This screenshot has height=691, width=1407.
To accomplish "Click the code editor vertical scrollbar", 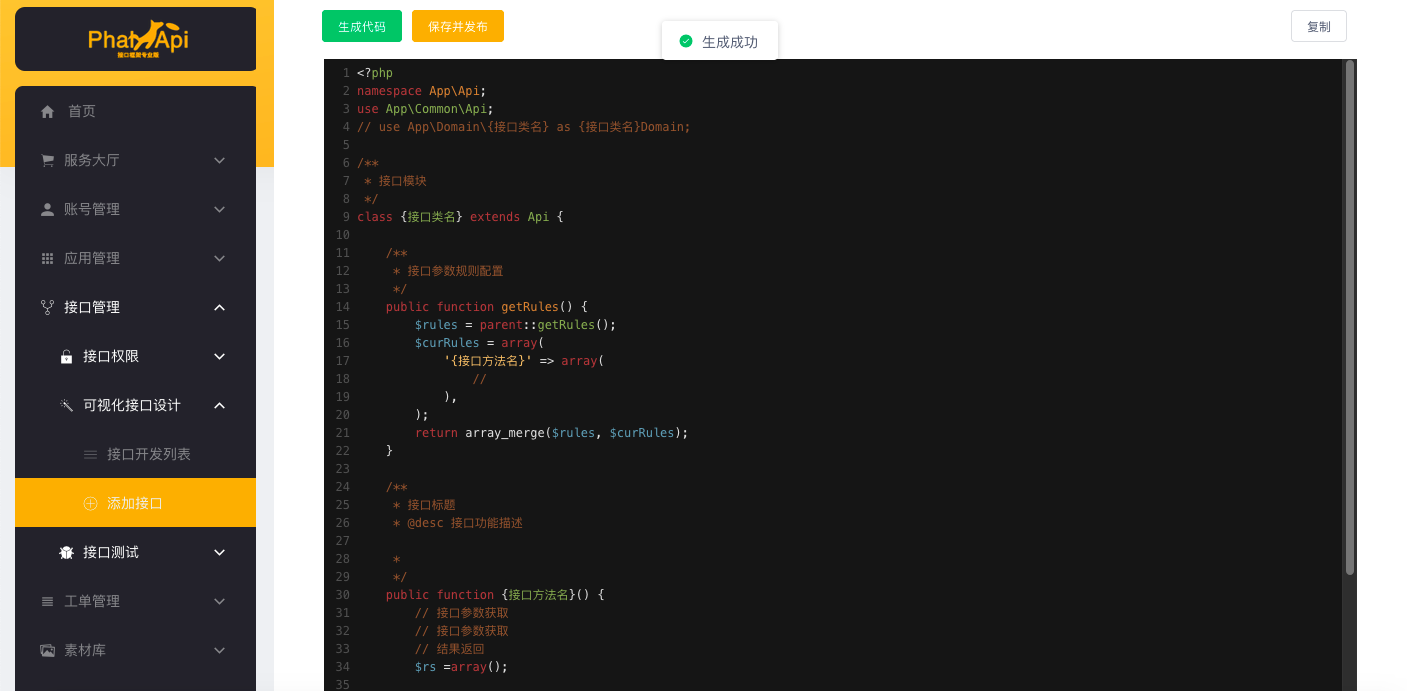I will (1350, 318).
